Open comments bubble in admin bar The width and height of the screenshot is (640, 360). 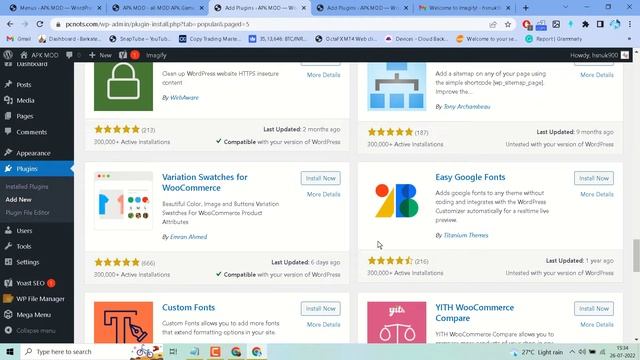tap(69, 55)
